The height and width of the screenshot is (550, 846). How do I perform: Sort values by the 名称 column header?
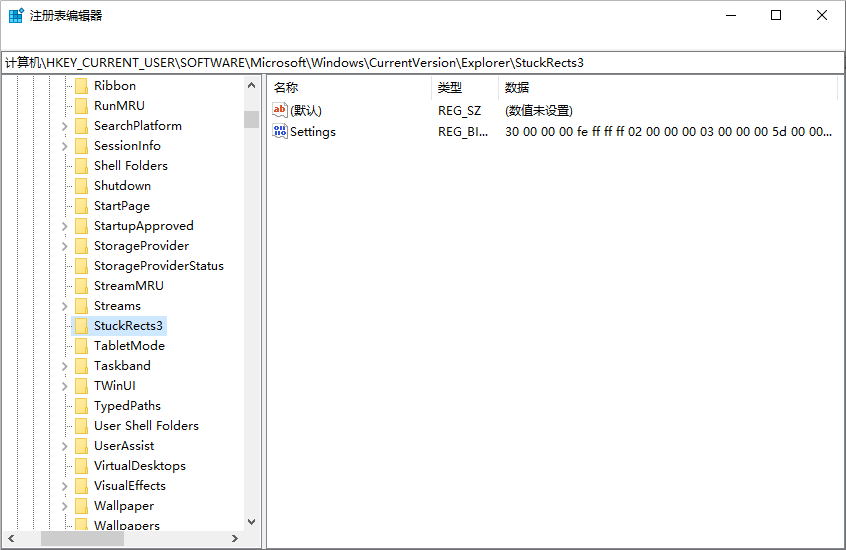pyautogui.click(x=348, y=88)
